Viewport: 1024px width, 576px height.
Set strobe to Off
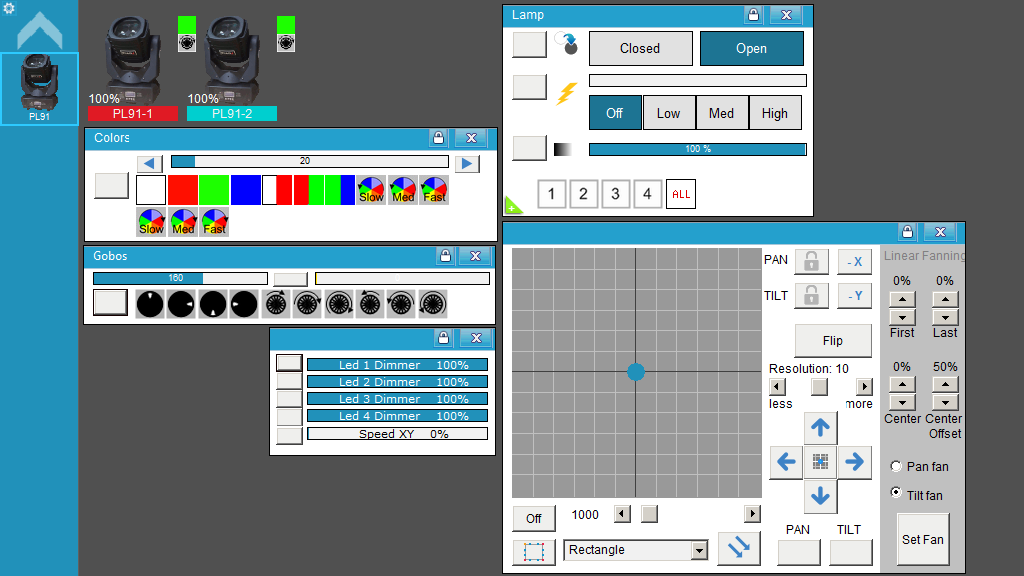click(x=615, y=113)
